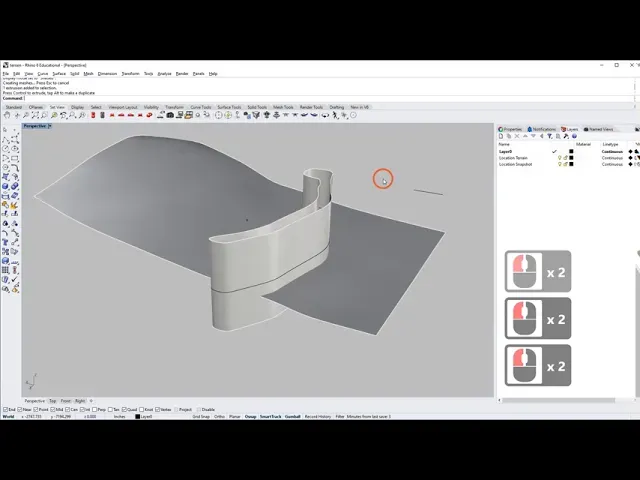The width and height of the screenshot is (640, 480).
Task: Click Grid Snap in the status bar
Action: pyautogui.click(x=201, y=416)
